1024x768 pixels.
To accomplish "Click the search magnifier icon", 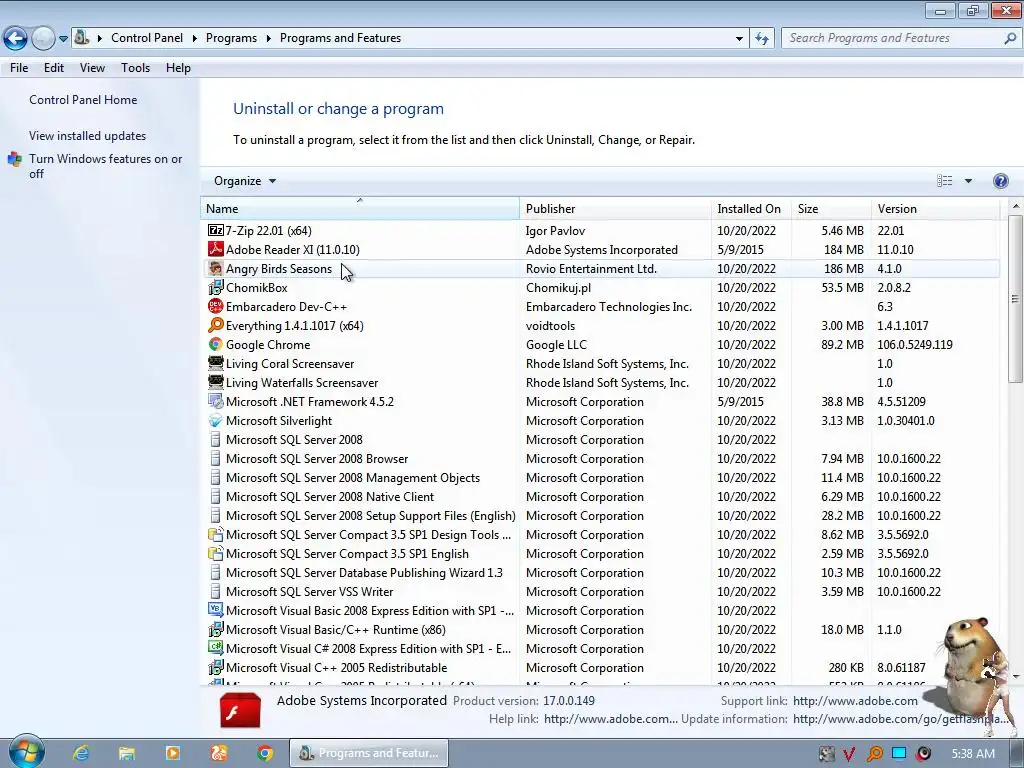I will click(1010, 38).
